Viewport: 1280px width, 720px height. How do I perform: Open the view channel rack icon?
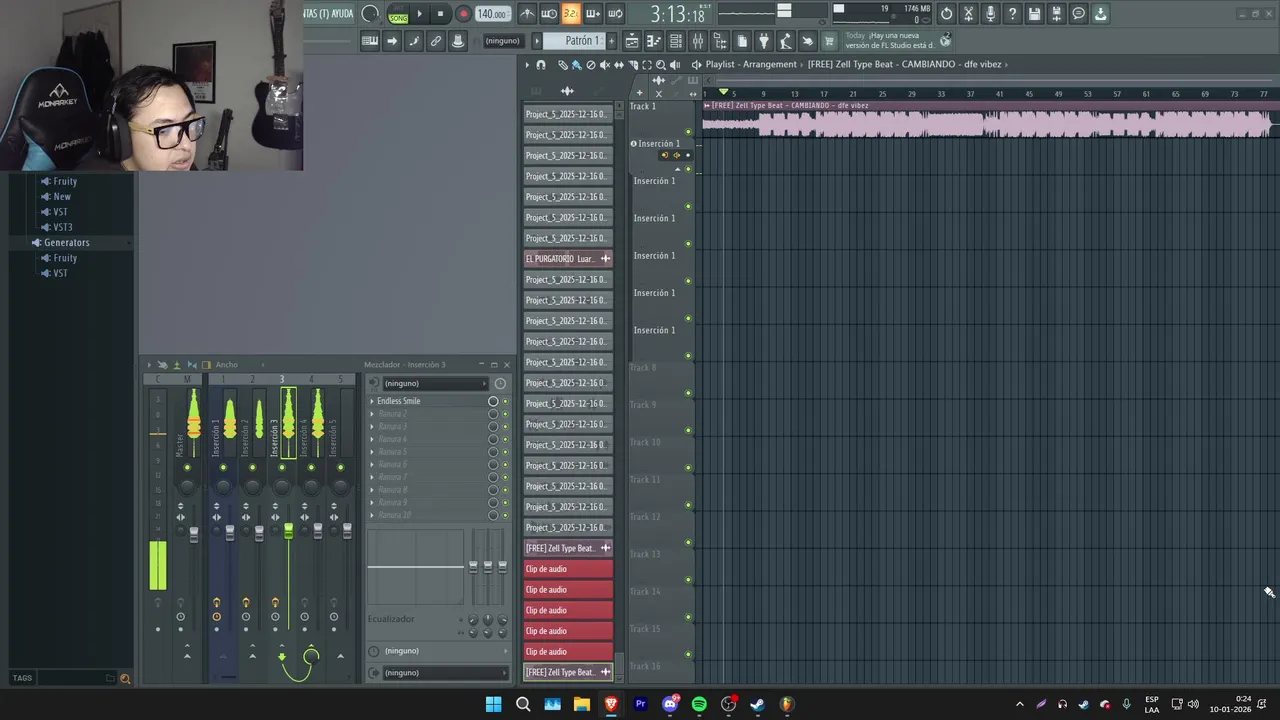[676, 41]
